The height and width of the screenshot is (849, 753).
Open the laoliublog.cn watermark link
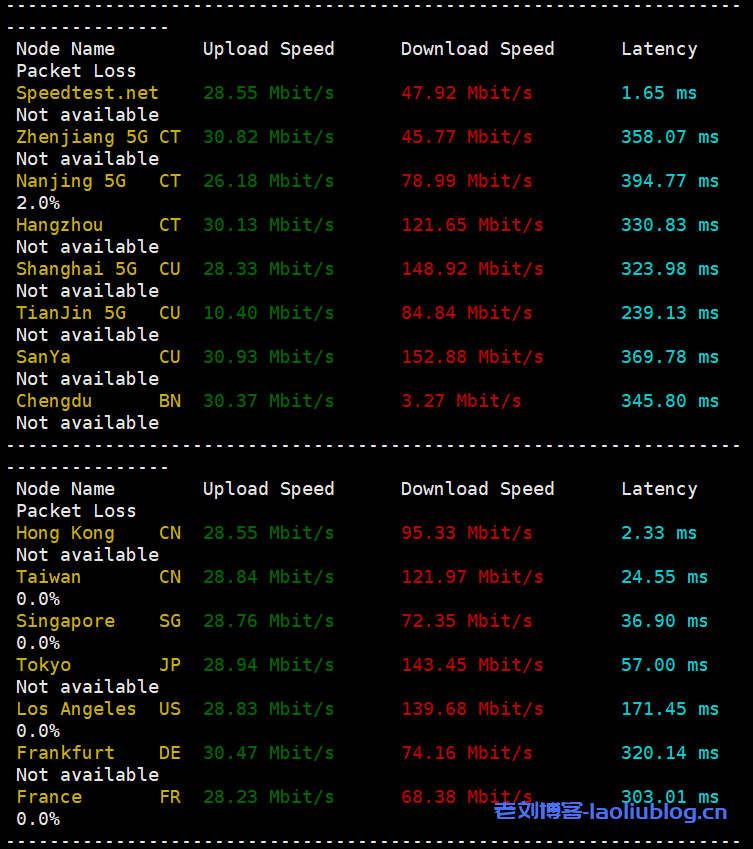610,811
